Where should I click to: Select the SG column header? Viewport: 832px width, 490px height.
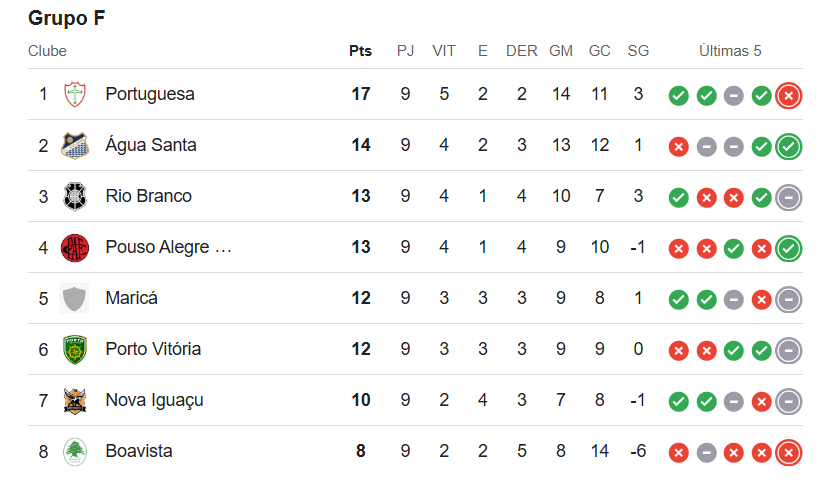638,51
